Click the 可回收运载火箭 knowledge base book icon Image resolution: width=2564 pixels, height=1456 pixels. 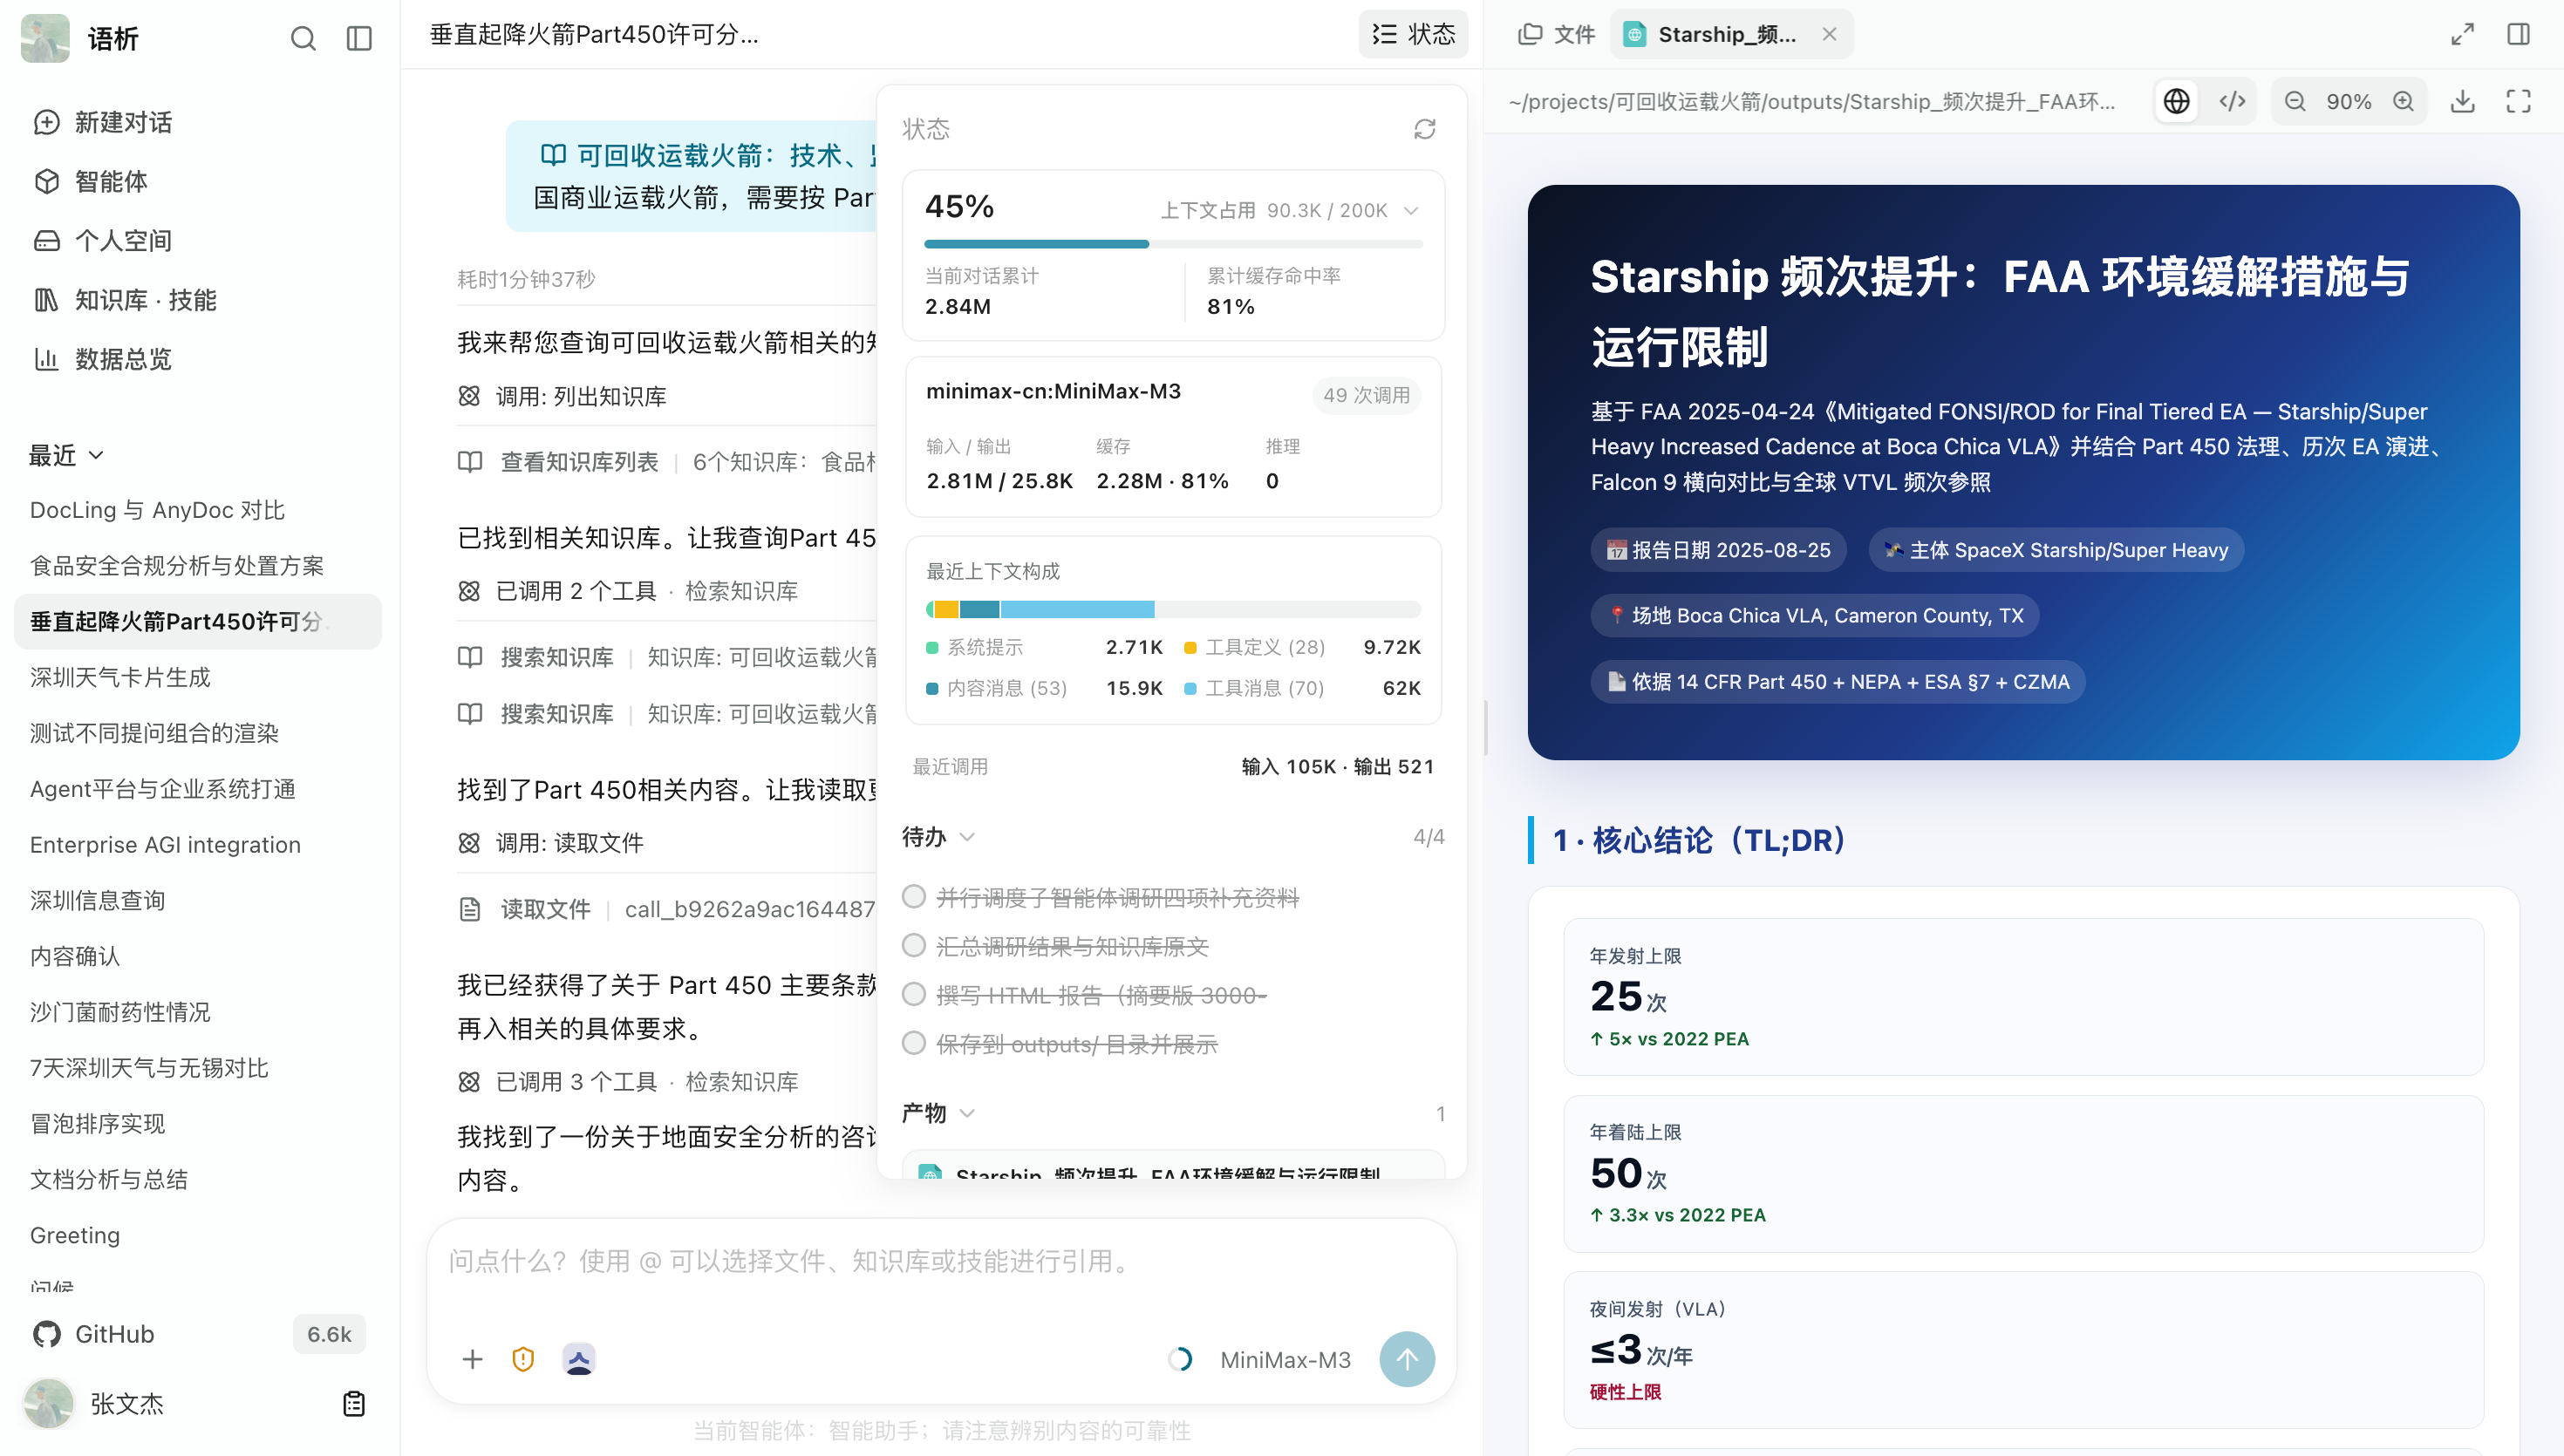(553, 155)
